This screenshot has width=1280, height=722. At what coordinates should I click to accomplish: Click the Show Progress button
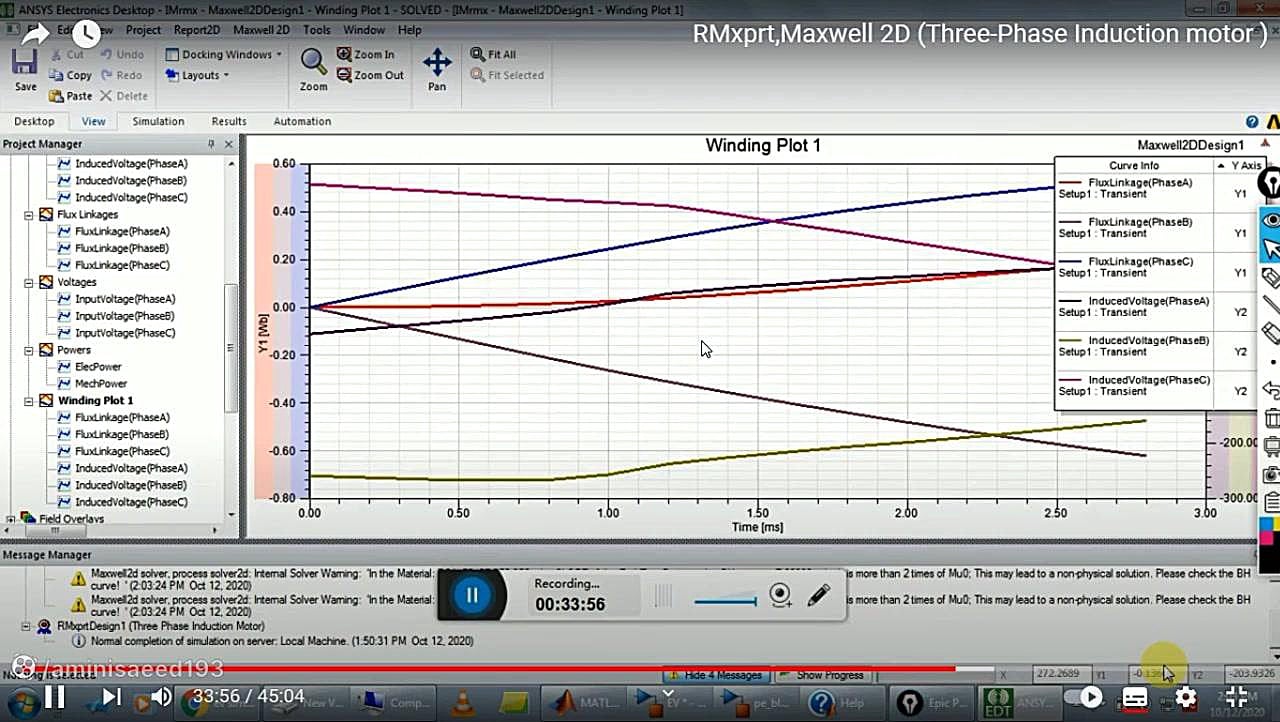point(822,675)
